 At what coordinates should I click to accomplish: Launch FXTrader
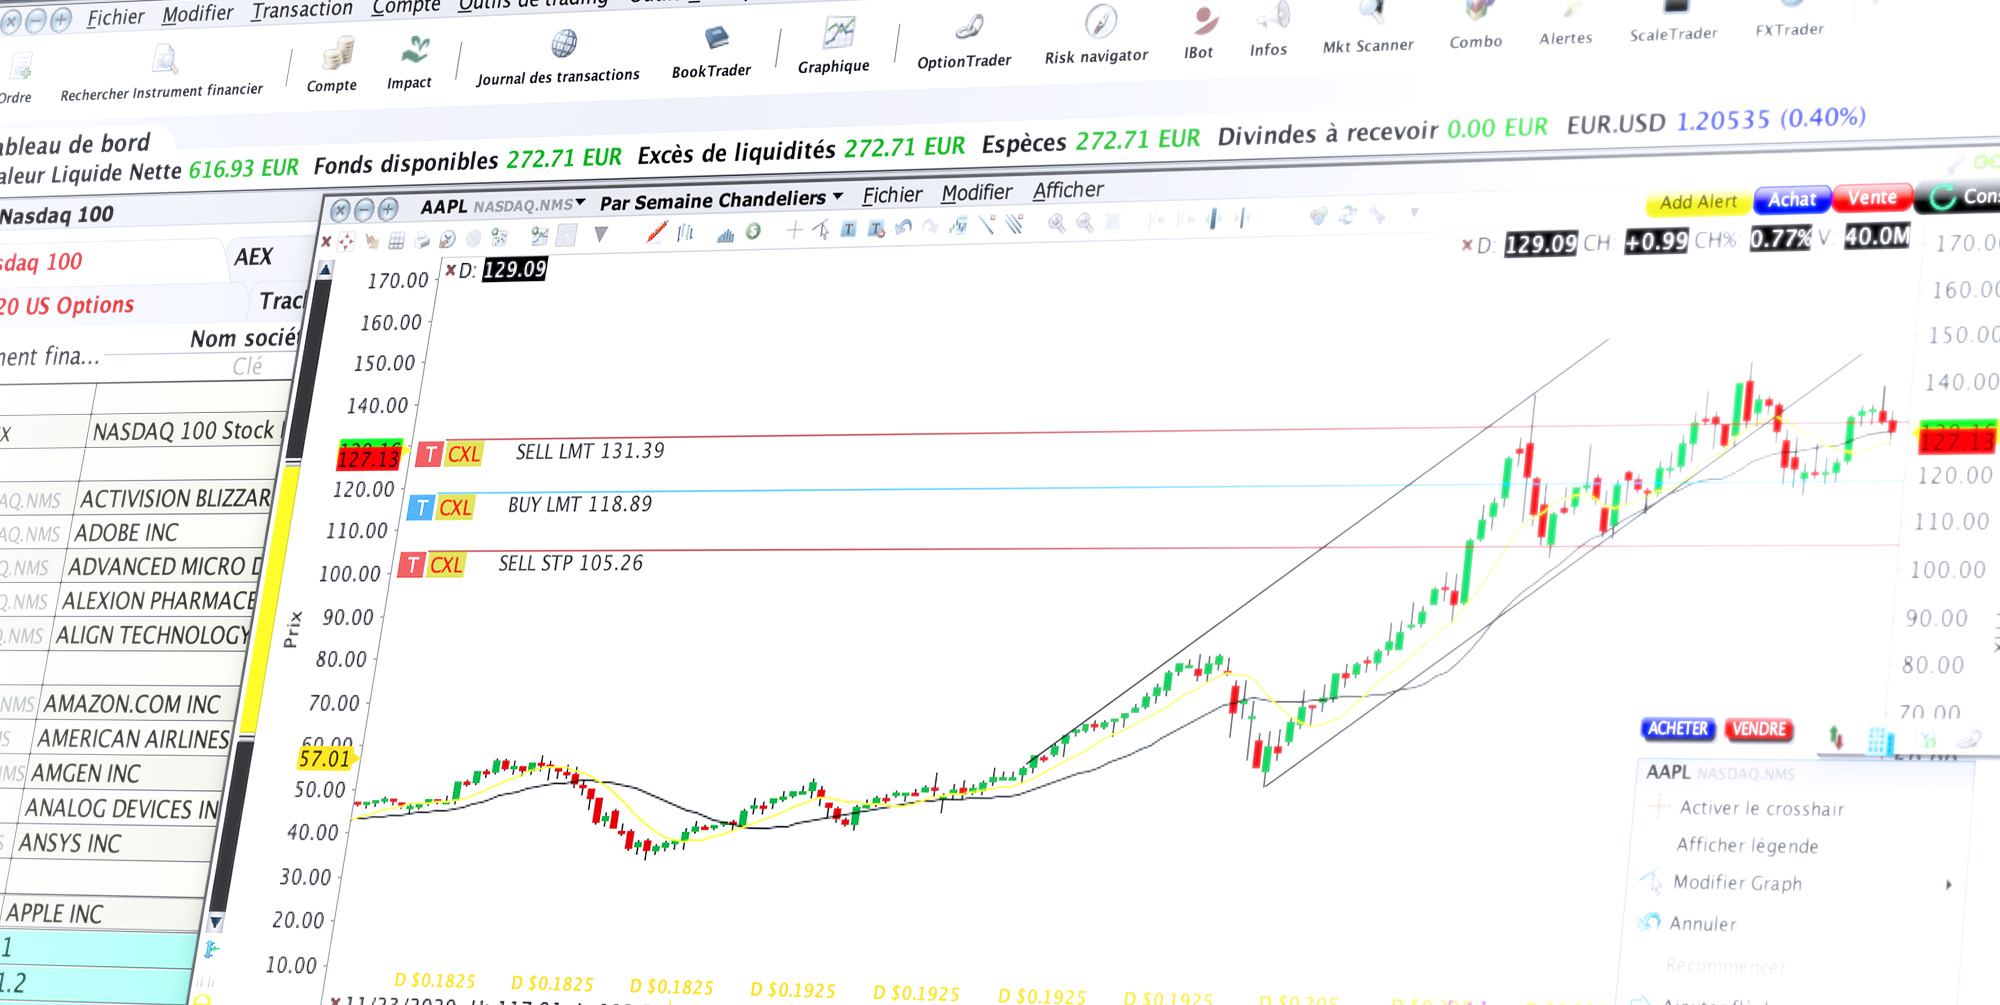click(1790, 19)
